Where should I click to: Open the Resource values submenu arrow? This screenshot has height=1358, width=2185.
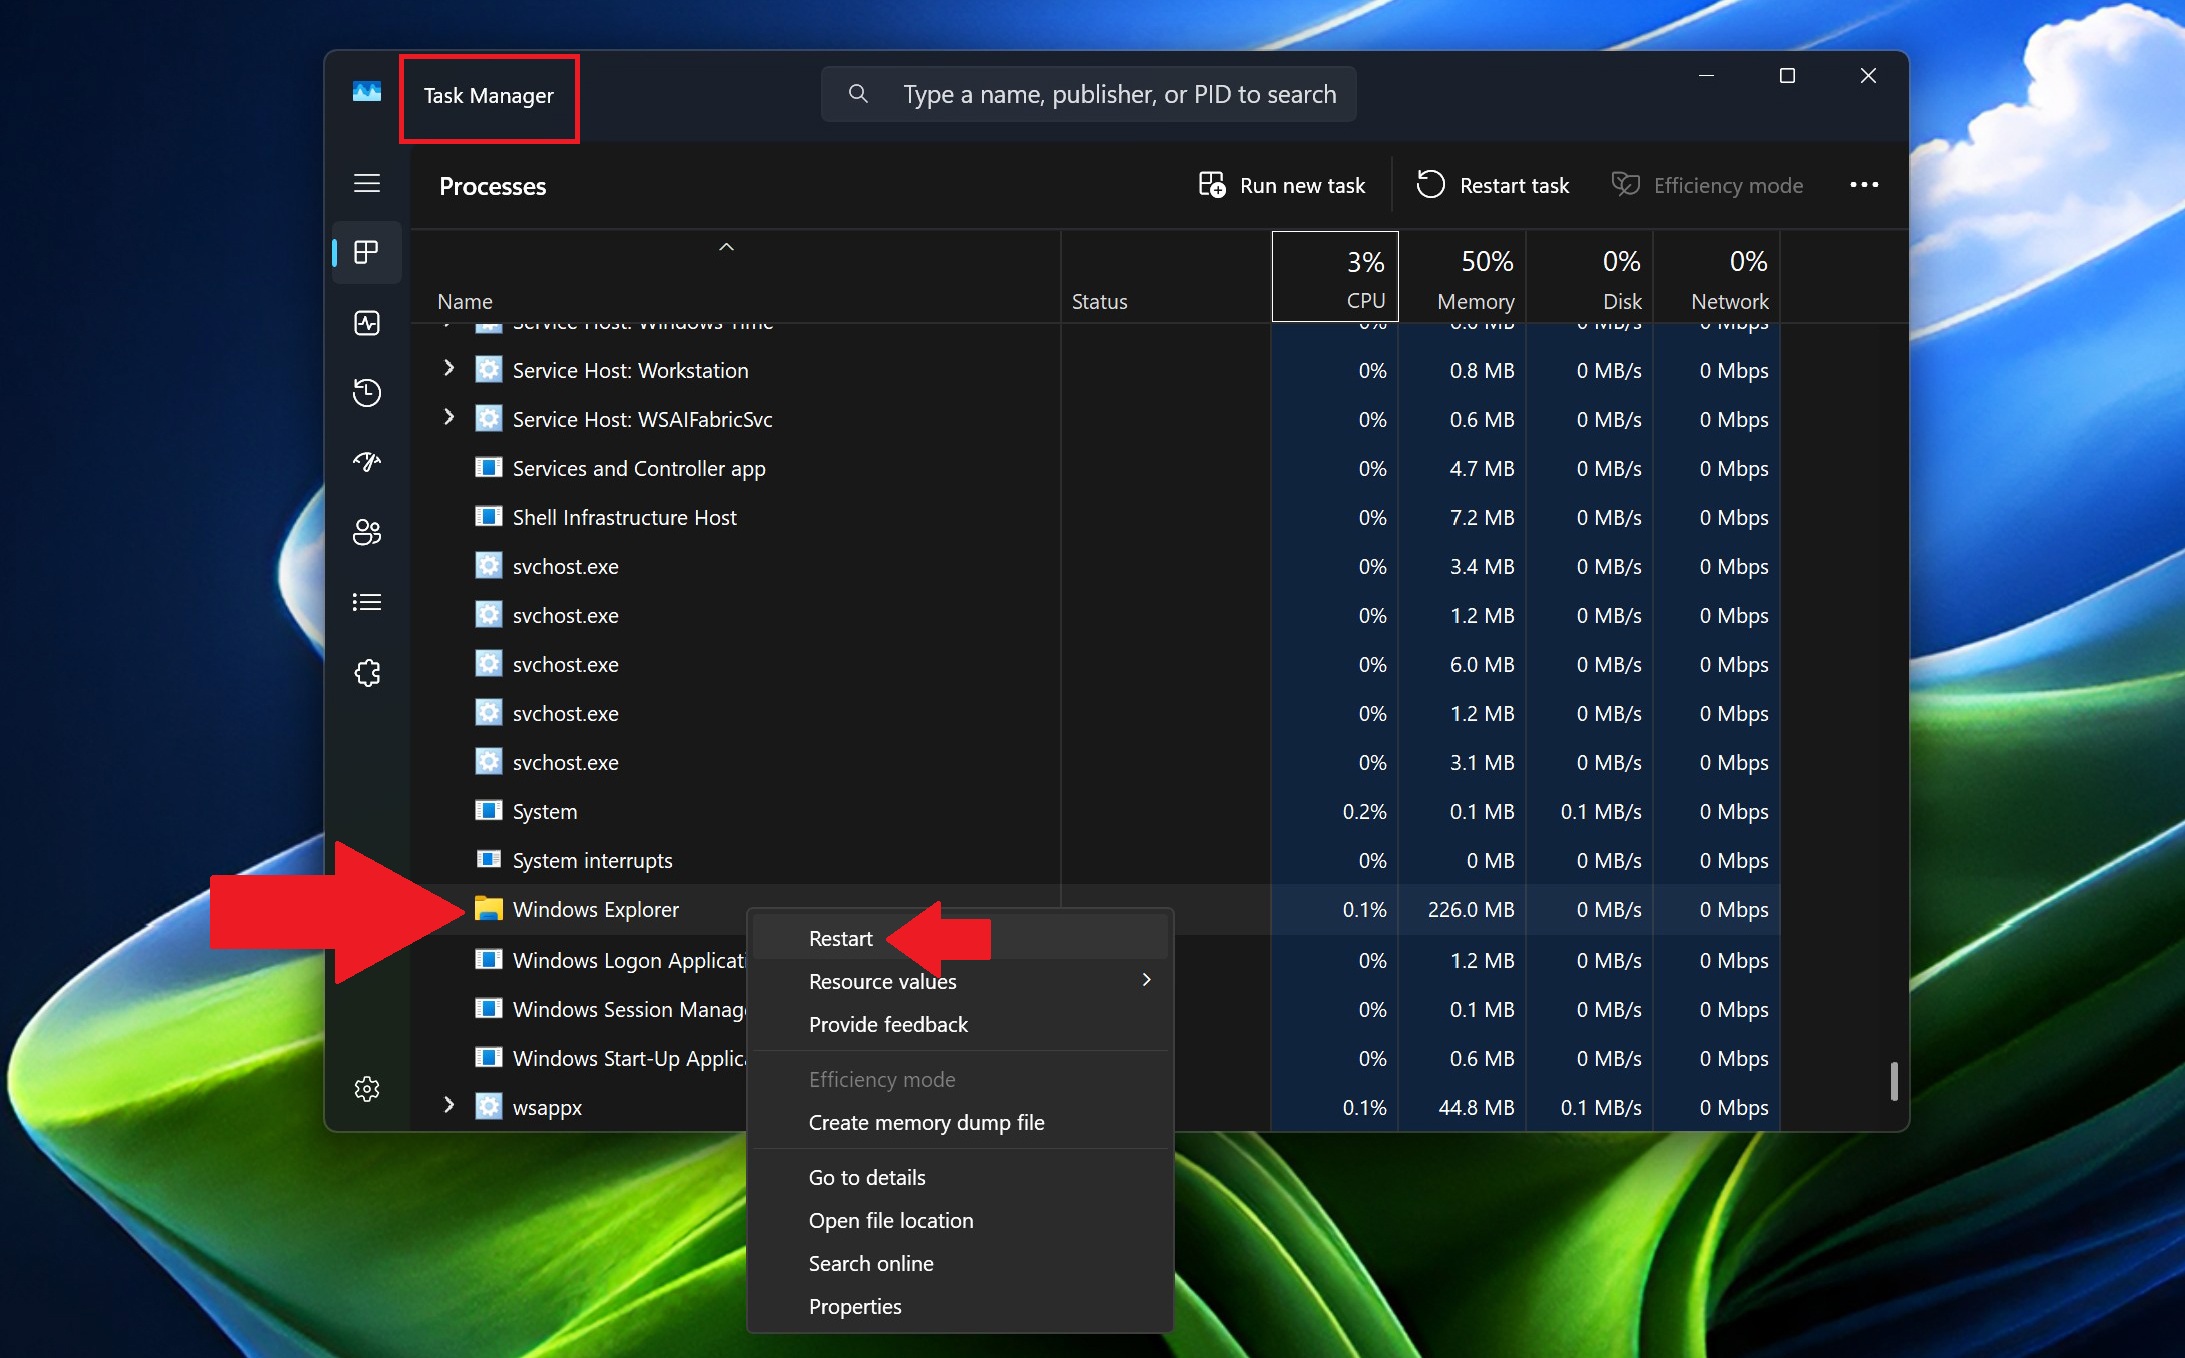pyautogui.click(x=1147, y=980)
